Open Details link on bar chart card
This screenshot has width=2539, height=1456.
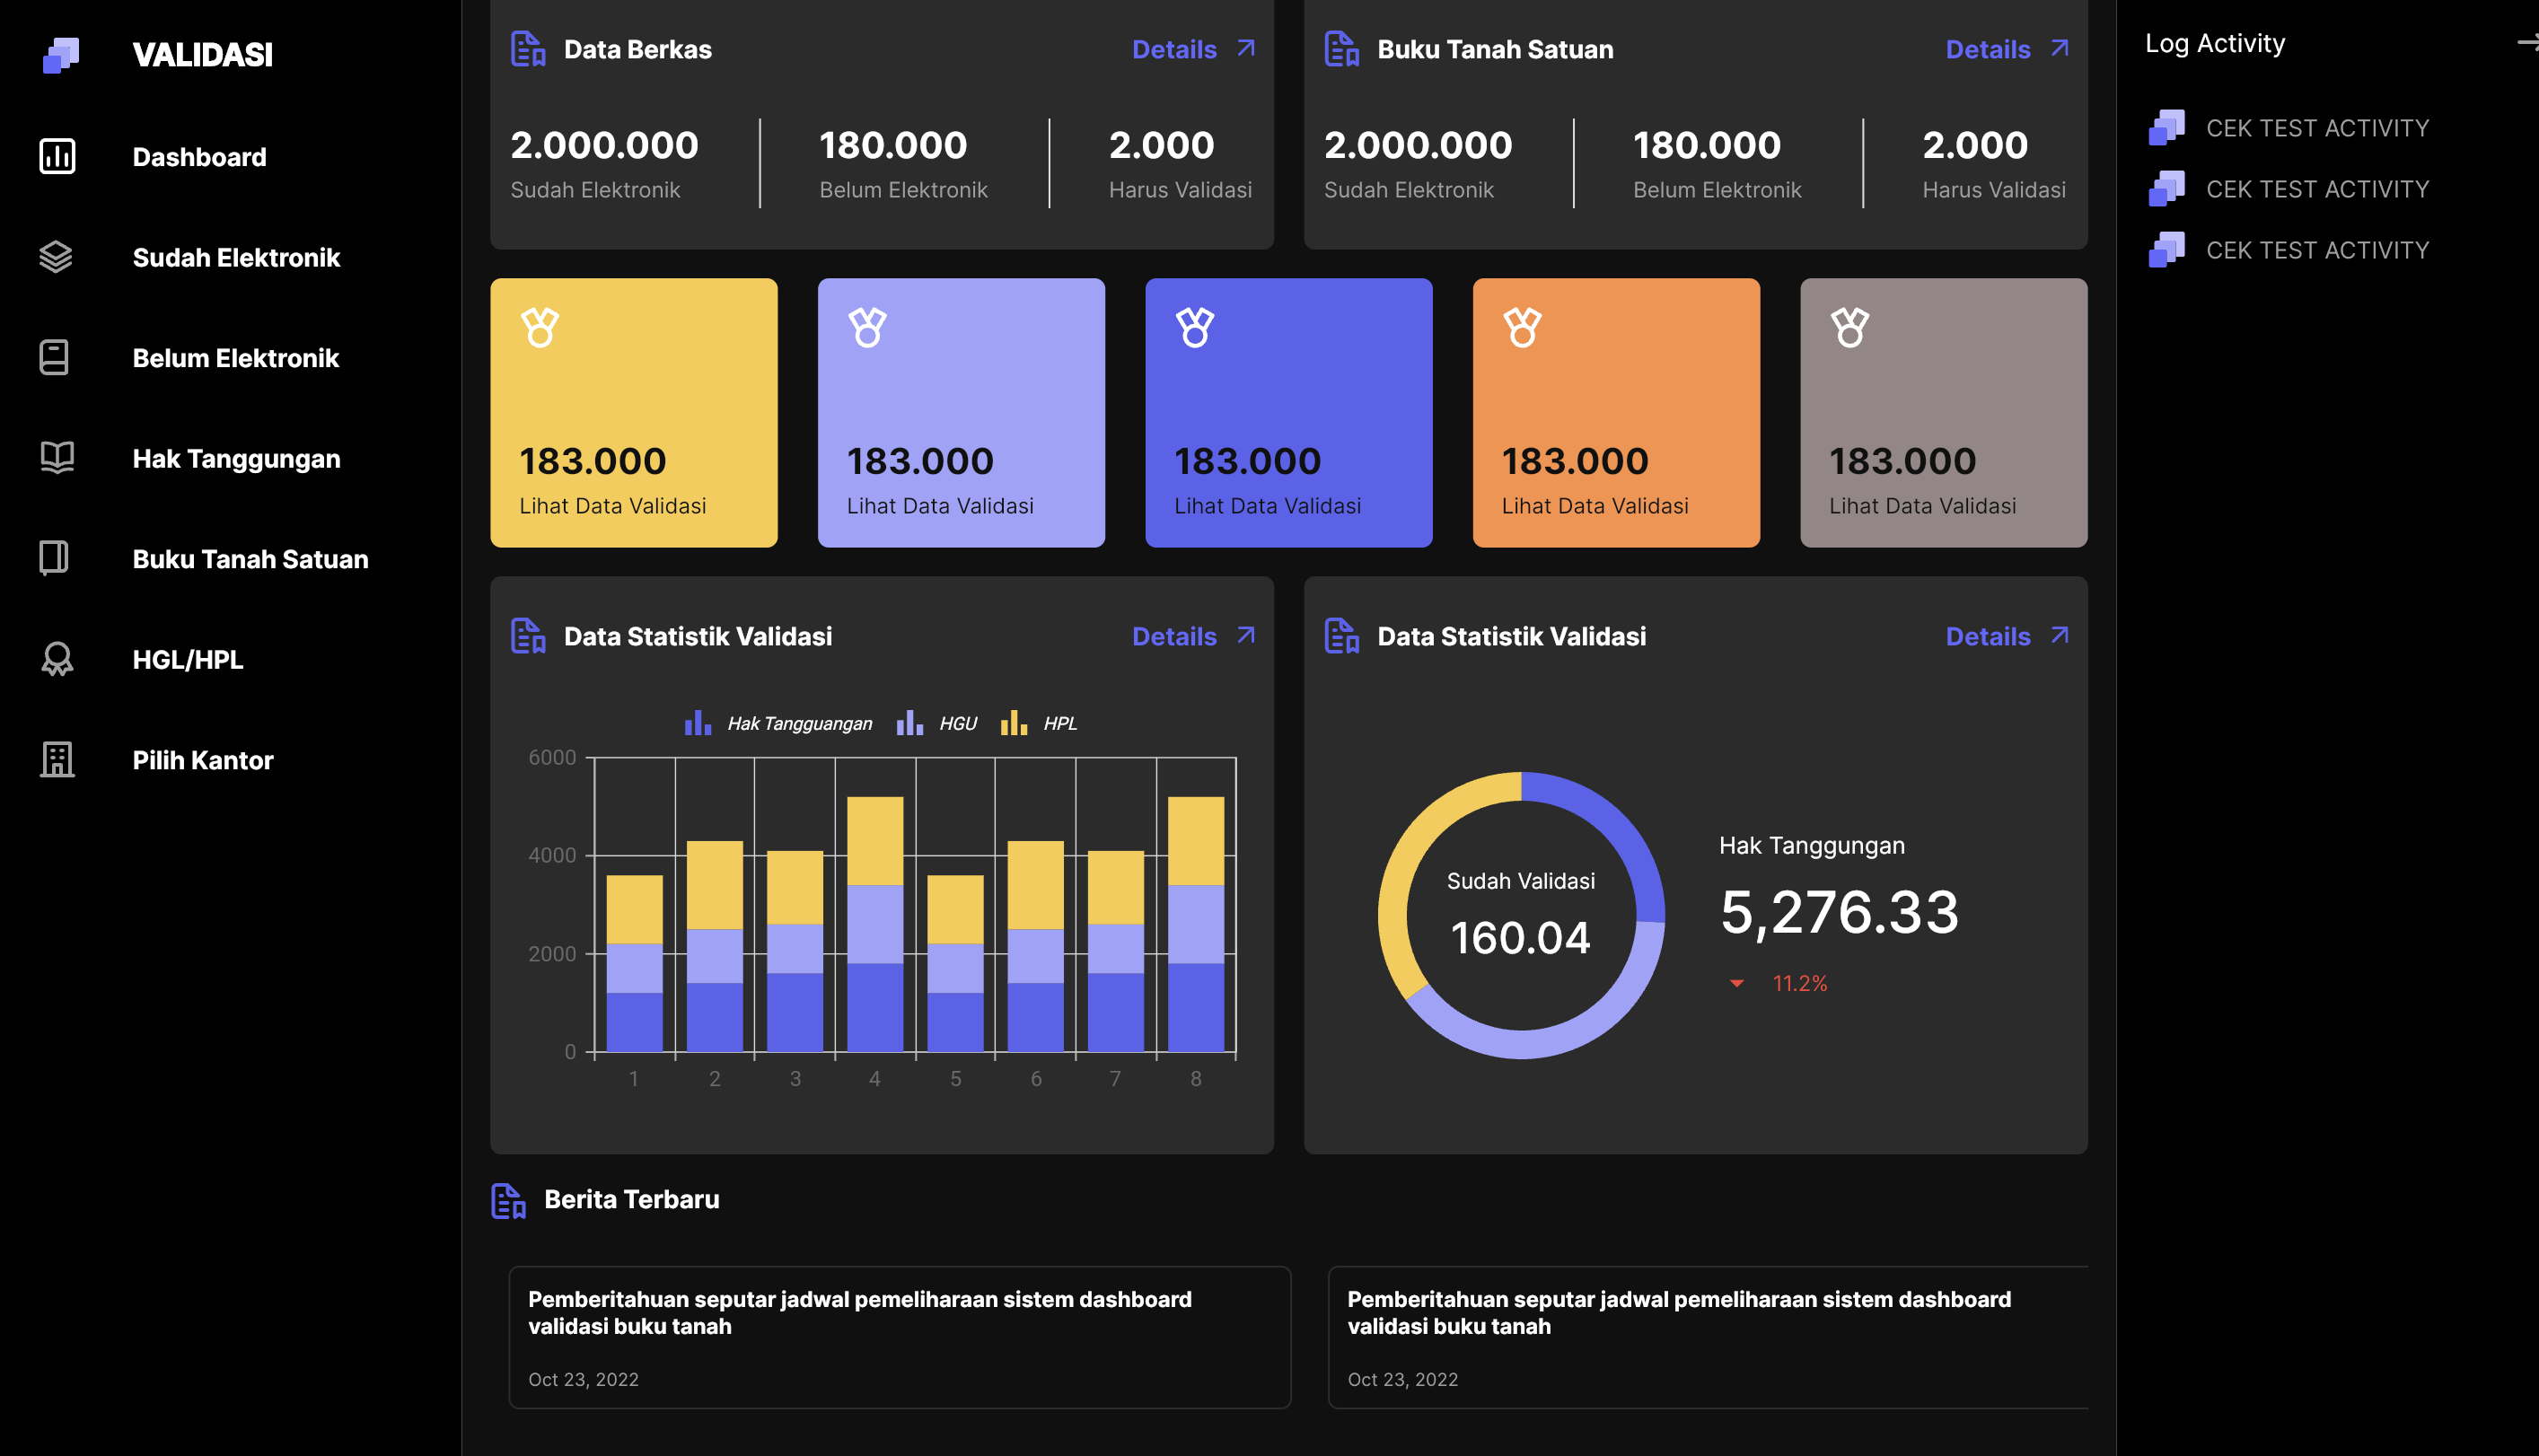[1175, 636]
